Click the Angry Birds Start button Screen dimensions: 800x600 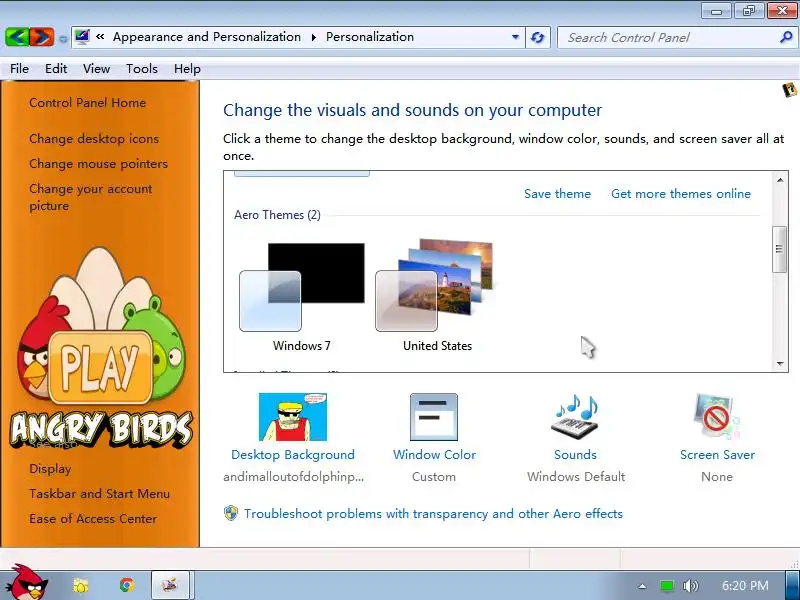28,583
